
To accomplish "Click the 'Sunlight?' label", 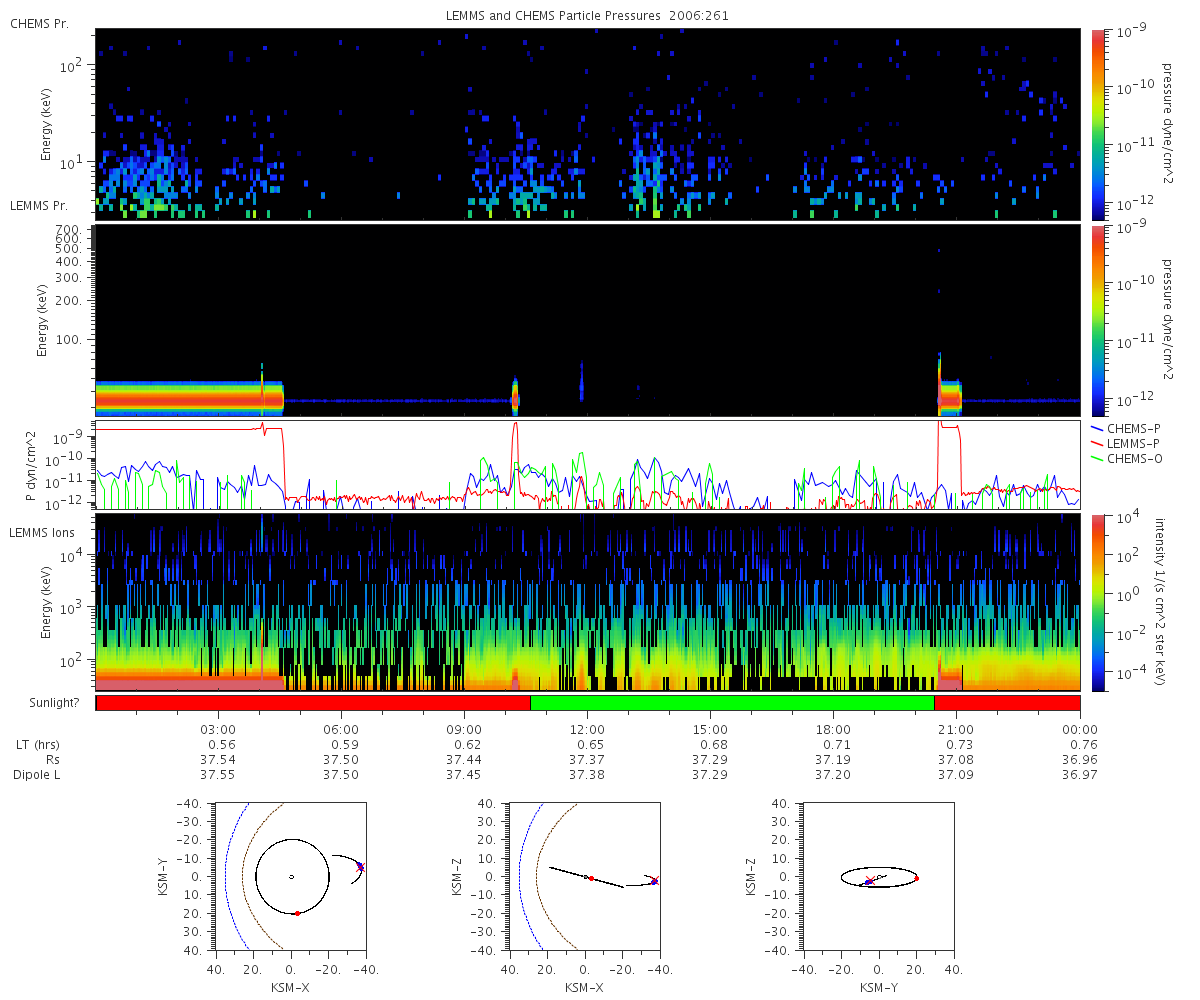I will (56, 702).
